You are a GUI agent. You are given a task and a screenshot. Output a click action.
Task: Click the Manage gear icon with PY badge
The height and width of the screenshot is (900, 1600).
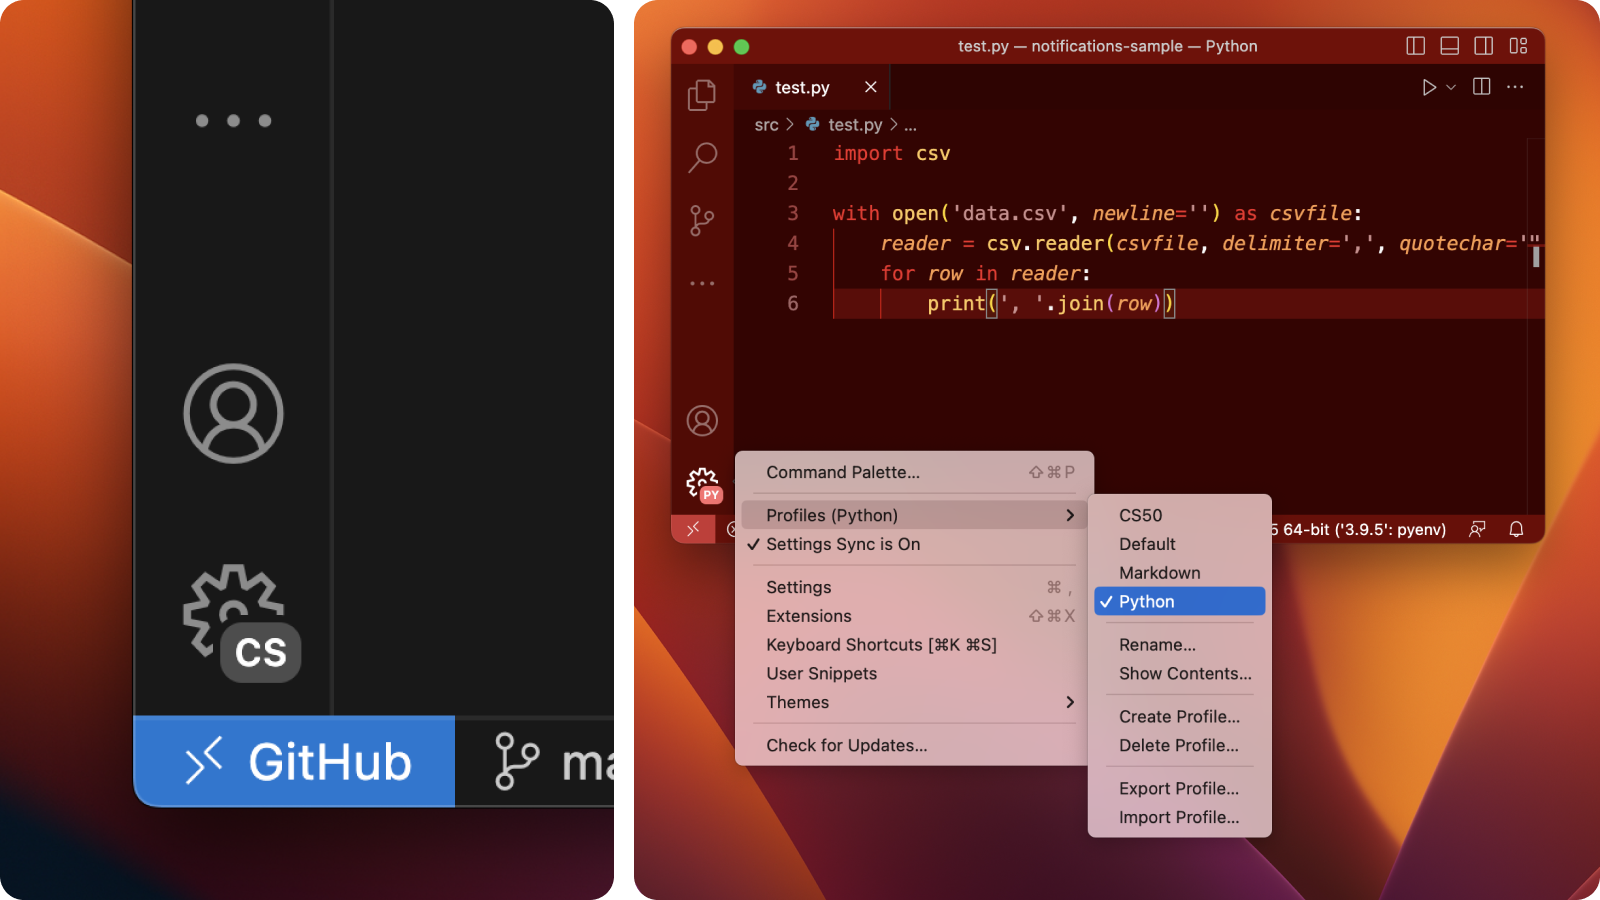tap(703, 484)
